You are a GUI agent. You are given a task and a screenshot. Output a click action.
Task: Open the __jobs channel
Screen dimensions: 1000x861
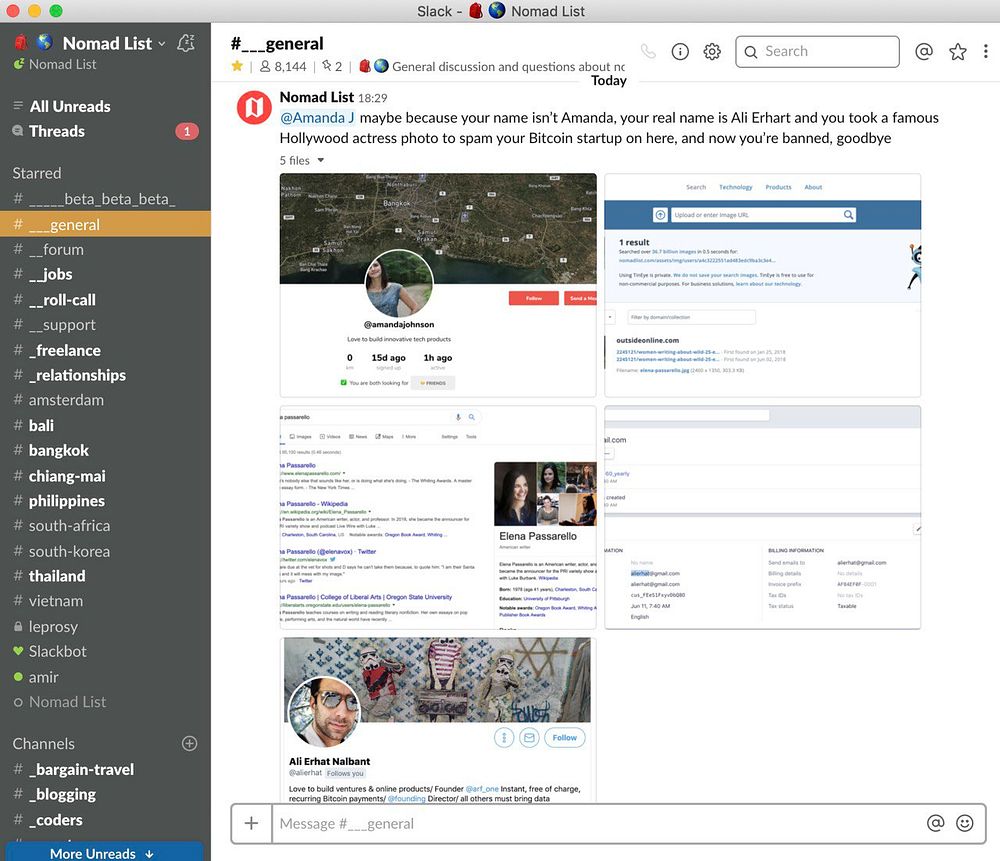pyautogui.click(x=105, y=274)
